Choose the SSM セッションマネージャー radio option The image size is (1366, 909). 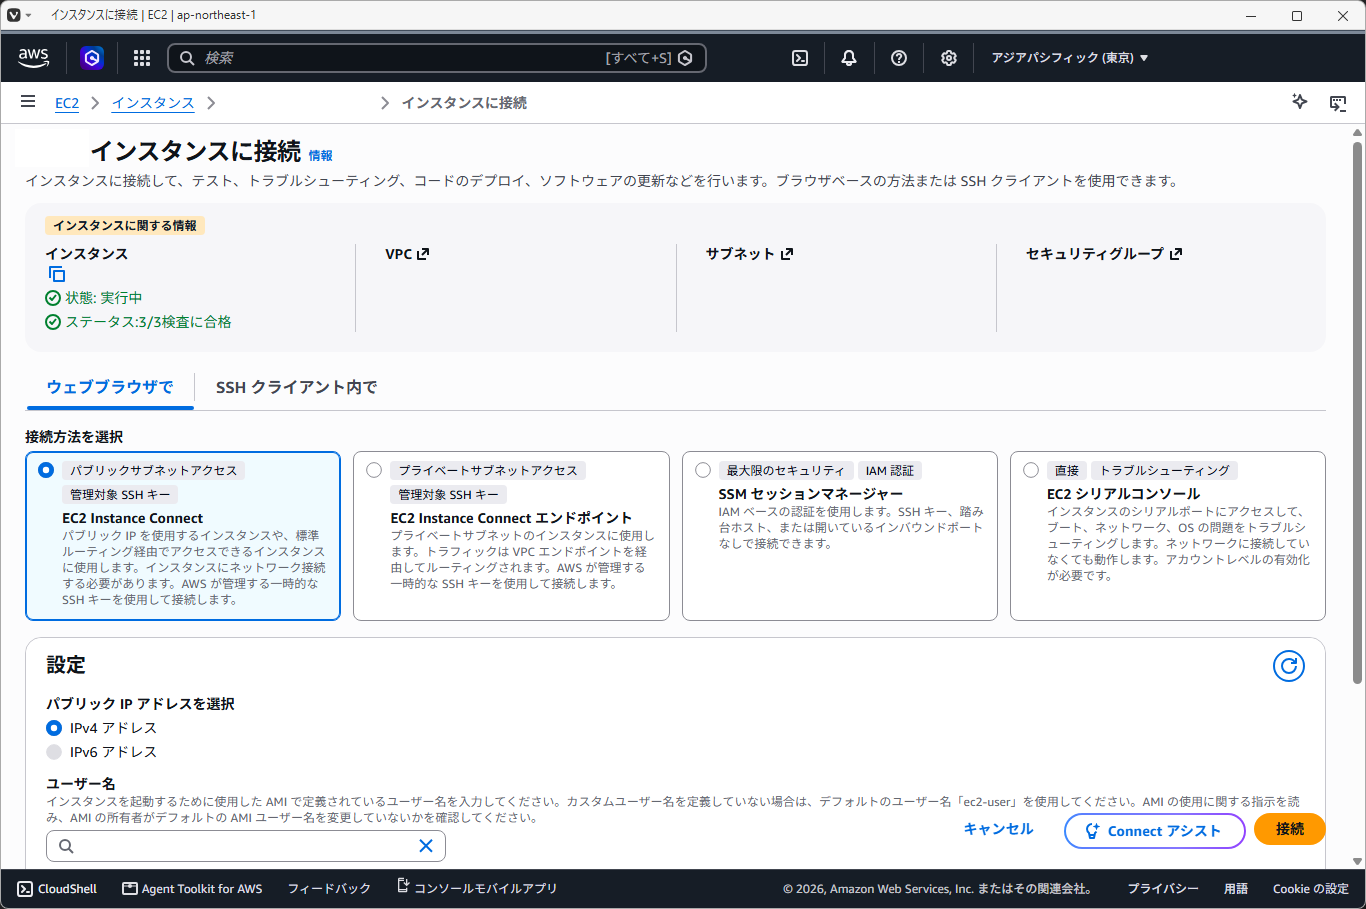click(703, 470)
